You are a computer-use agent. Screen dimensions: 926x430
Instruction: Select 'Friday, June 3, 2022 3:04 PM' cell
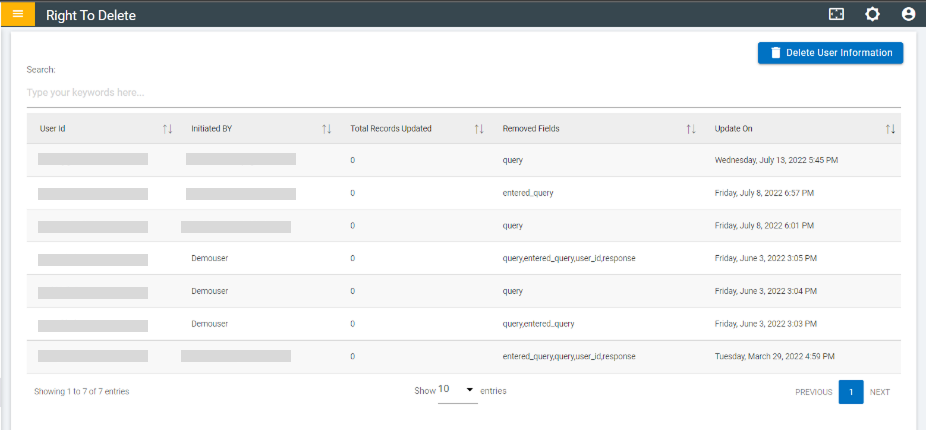(766, 291)
